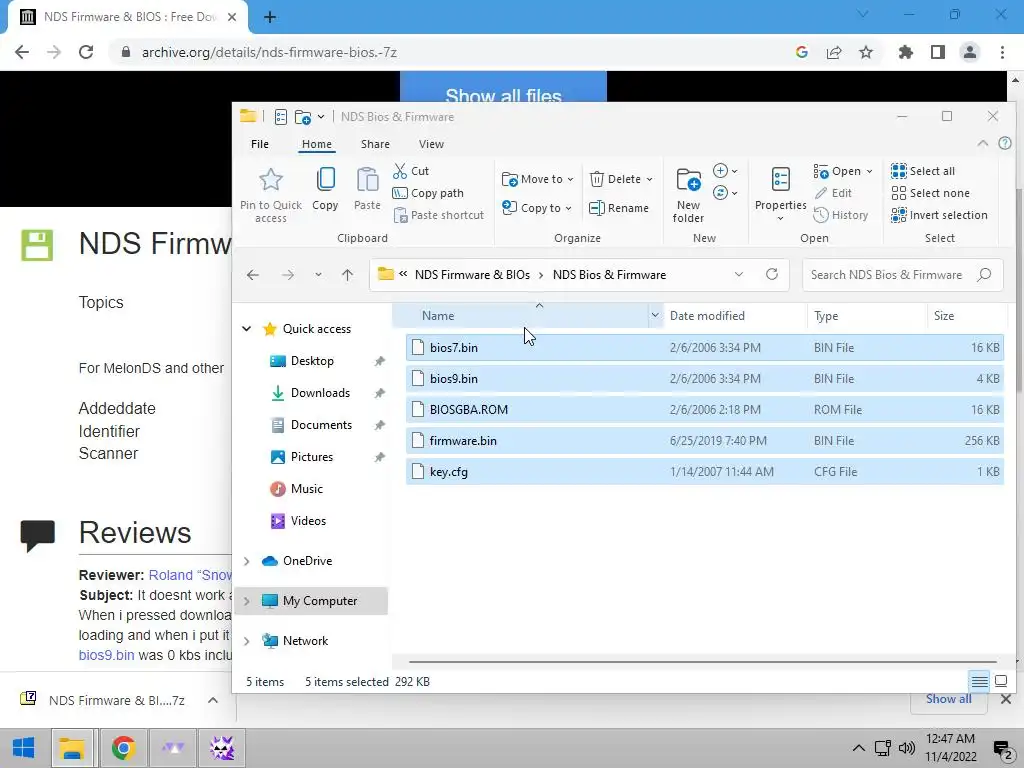
Task: Bookmark this page with the star
Action: point(866,52)
